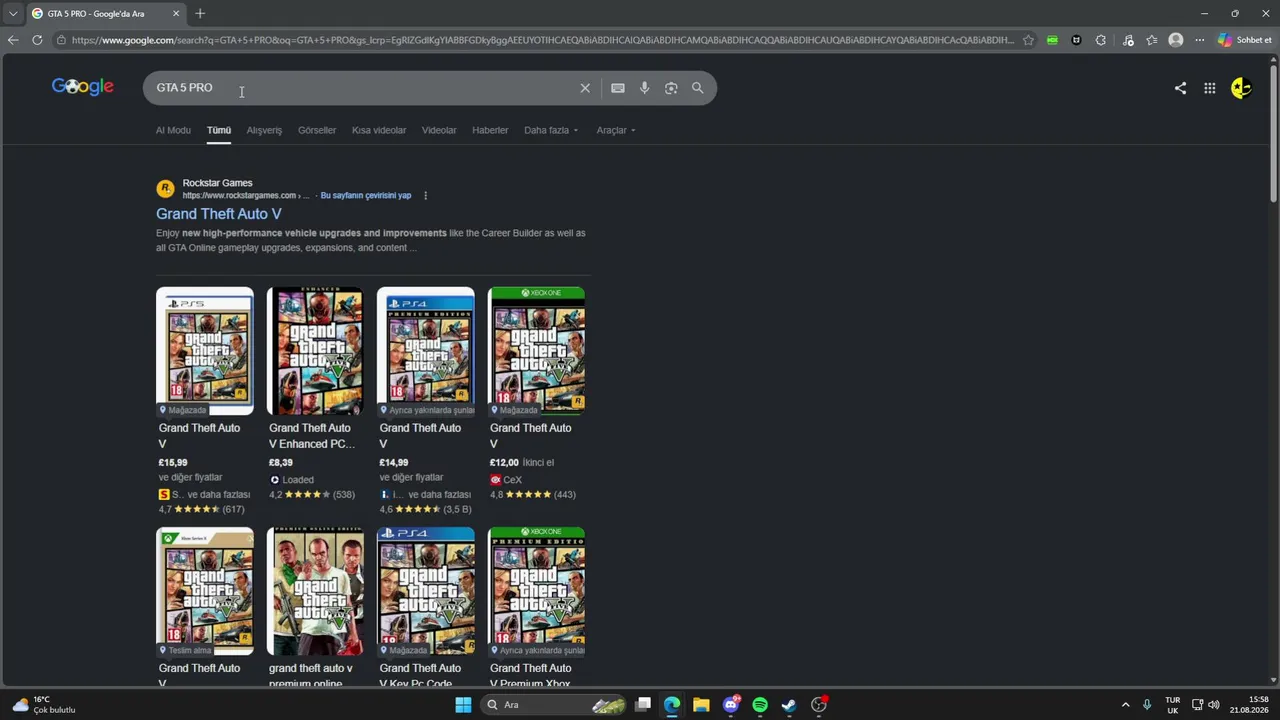Bookmark this page with the star icon
The height and width of the screenshot is (720, 1280).
(1028, 40)
